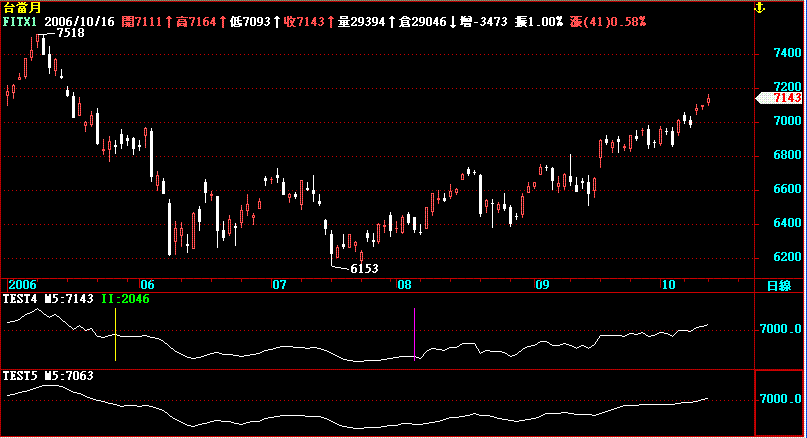Click the white vertical marker in TEST4
This screenshot has width=807, height=438.
(115, 334)
